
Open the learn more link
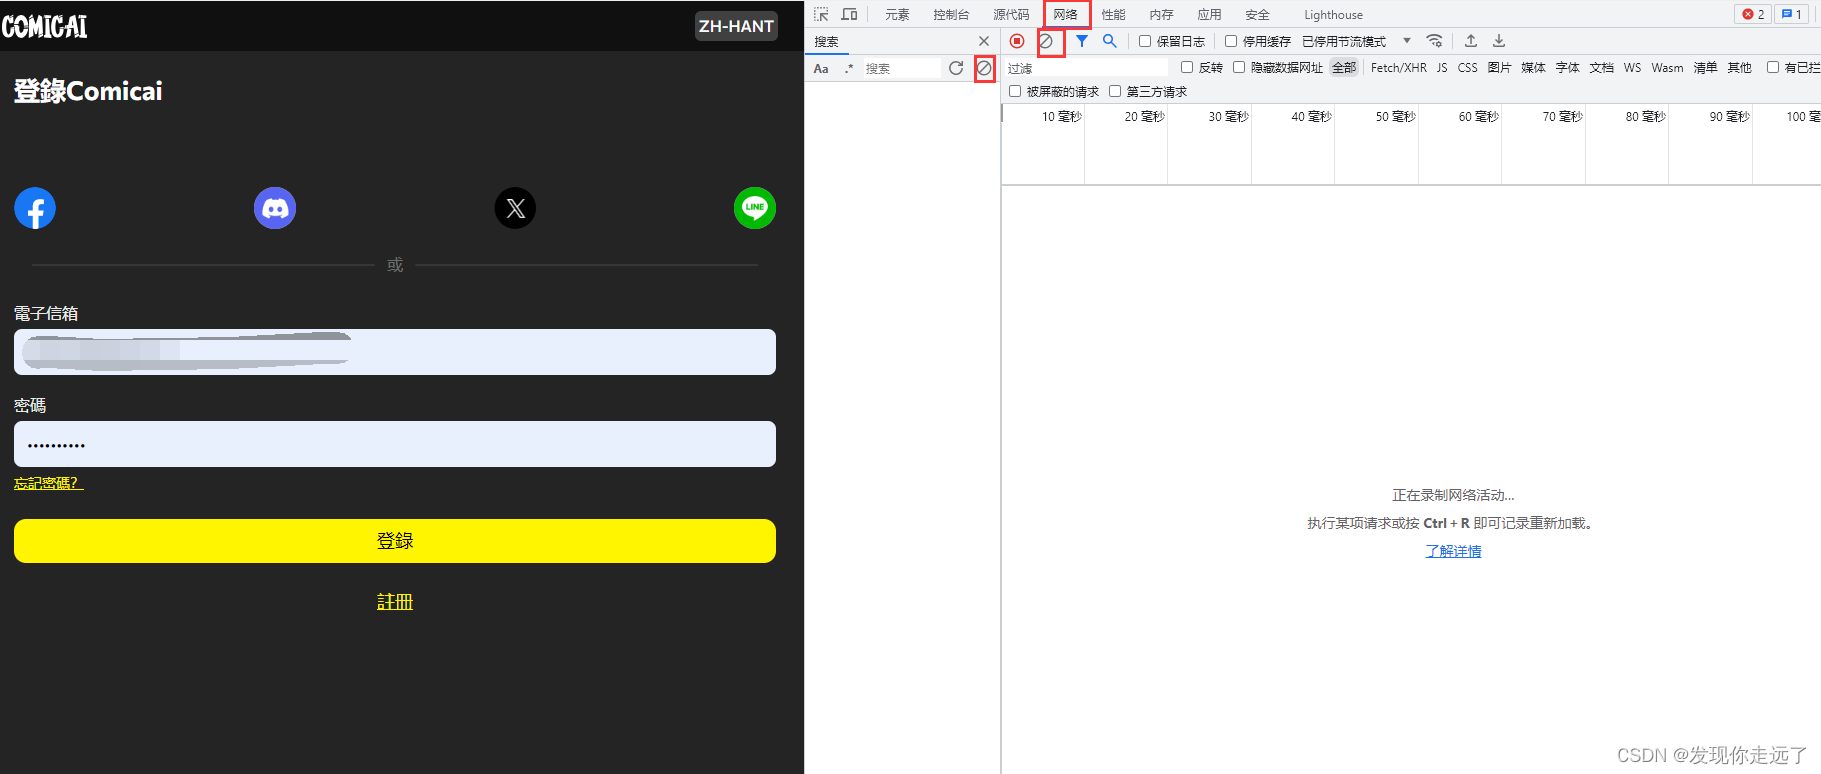(x=1453, y=551)
